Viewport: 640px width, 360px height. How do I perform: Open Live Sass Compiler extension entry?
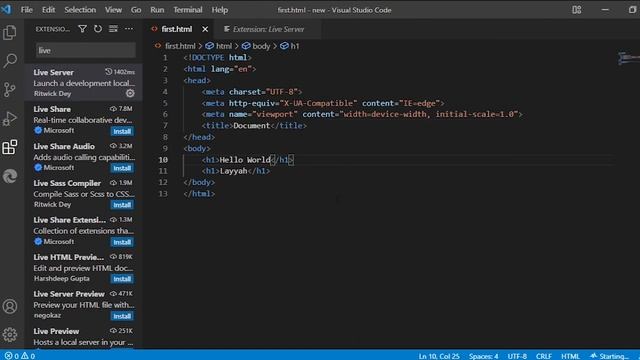(84, 193)
